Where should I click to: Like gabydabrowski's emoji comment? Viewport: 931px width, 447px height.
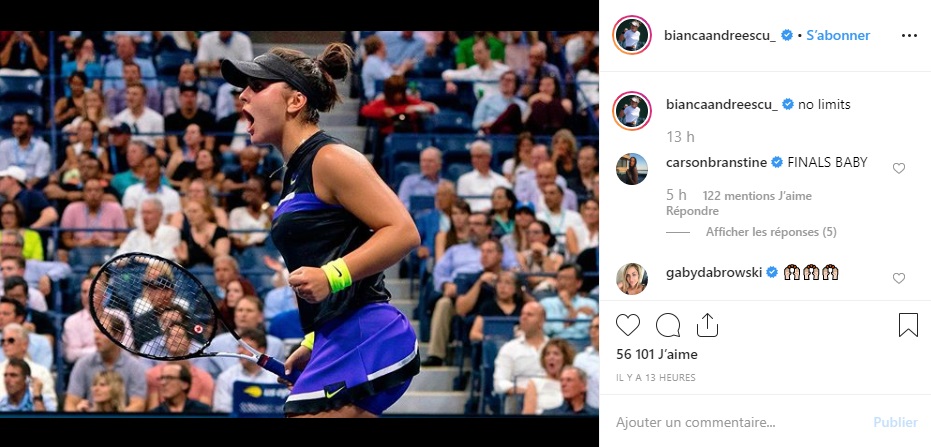(x=899, y=278)
